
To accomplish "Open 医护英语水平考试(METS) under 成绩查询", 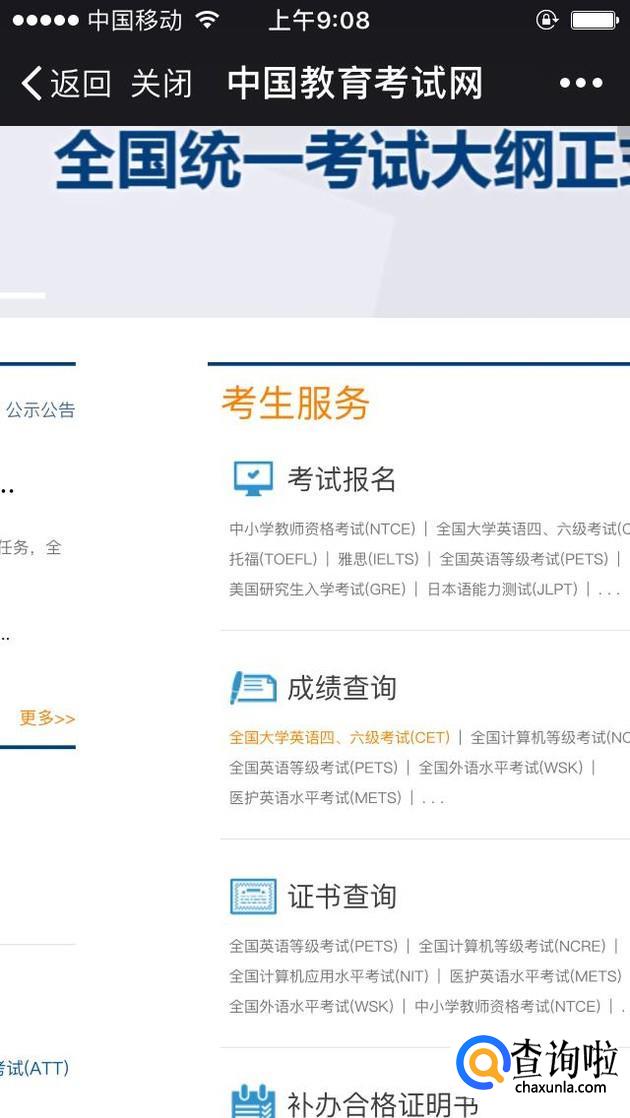I will [x=316, y=797].
